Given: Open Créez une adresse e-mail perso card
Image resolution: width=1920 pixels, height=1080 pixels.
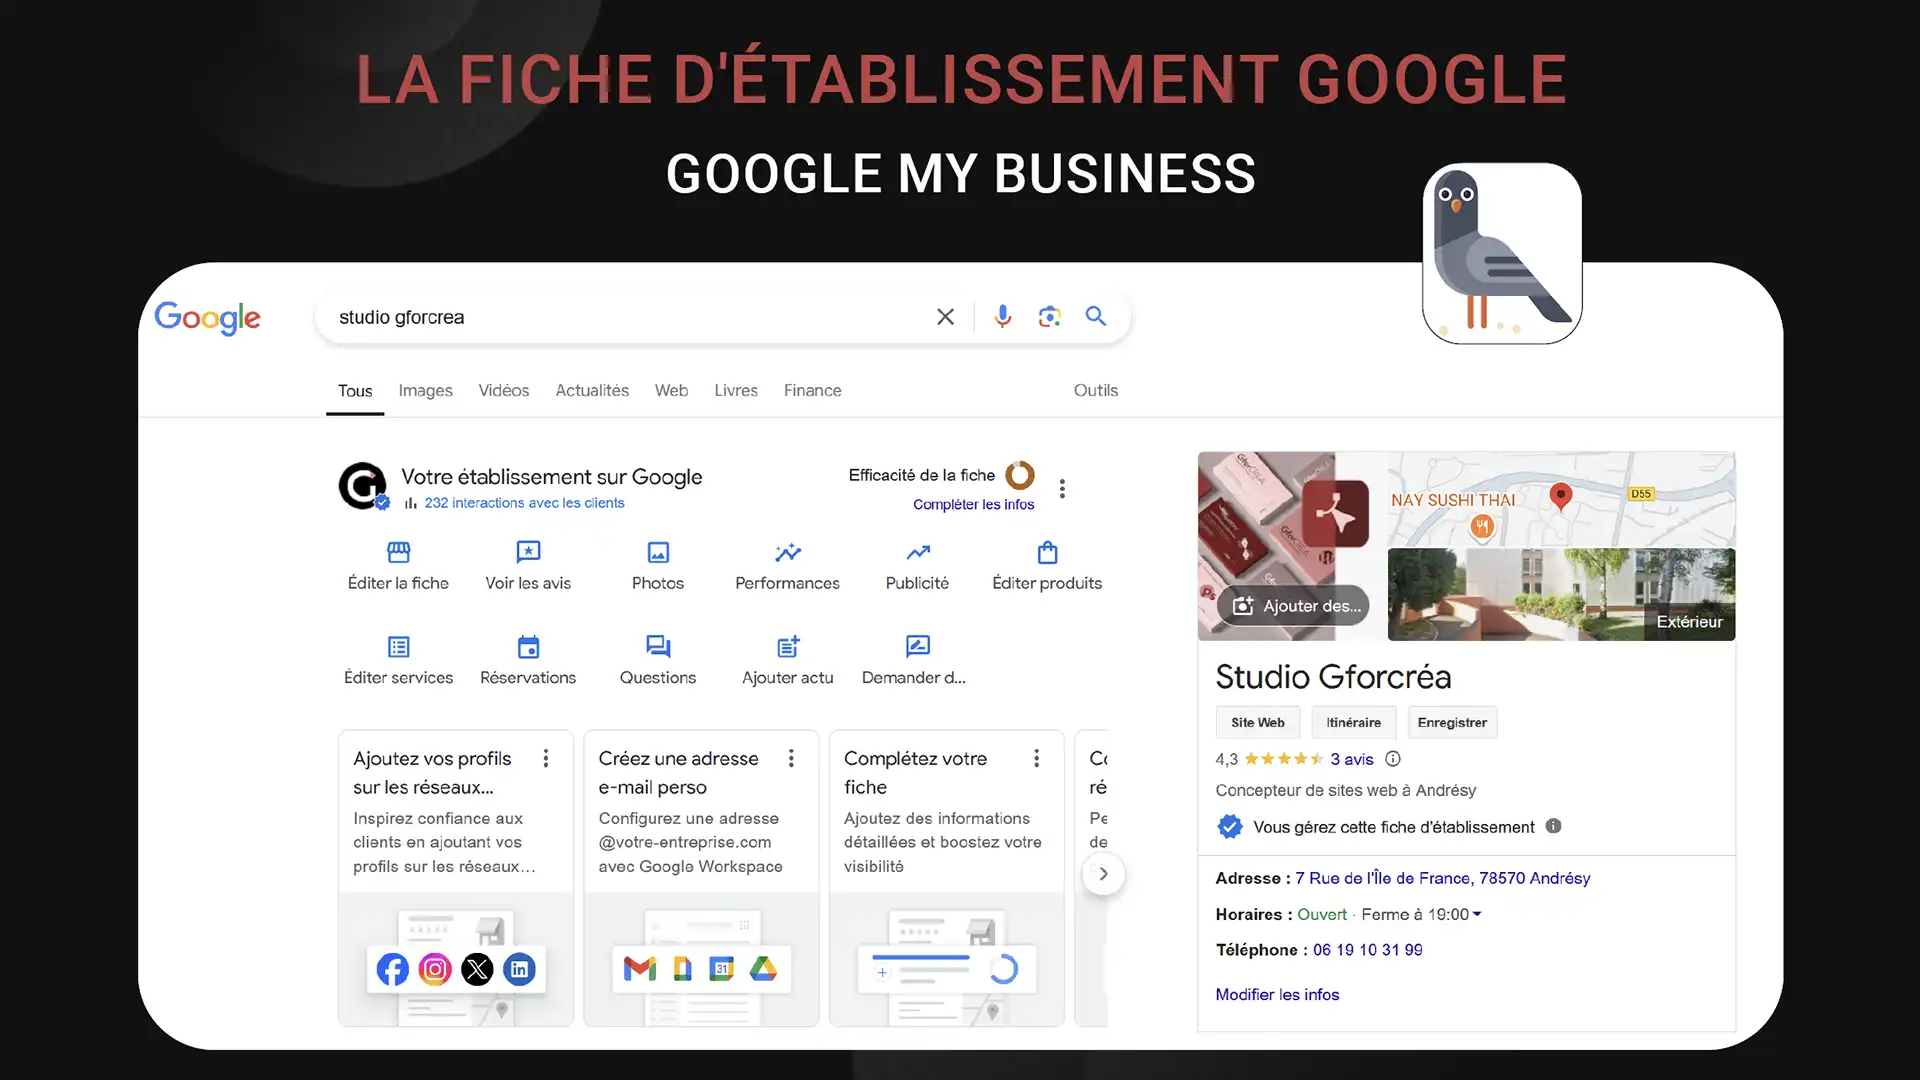Looking at the screenshot, I should [701, 878].
